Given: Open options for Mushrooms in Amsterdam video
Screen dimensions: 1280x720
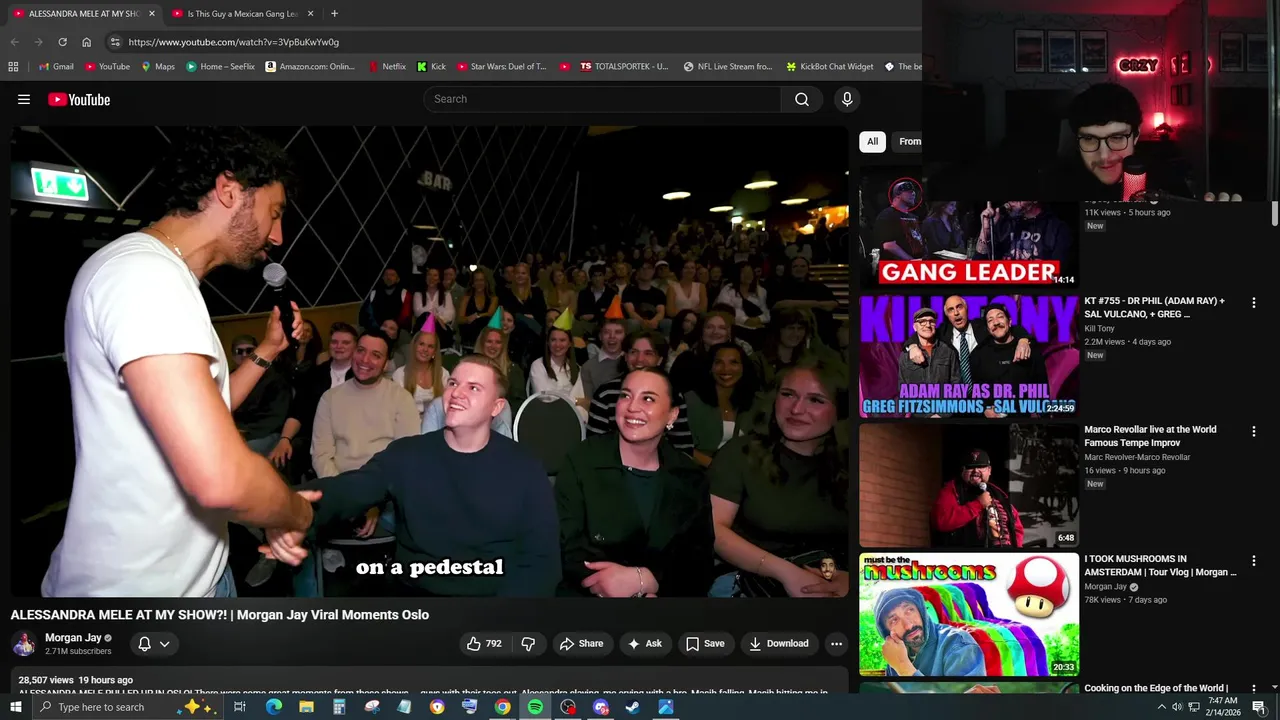Looking at the screenshot, I should [x=1253, y=561].
